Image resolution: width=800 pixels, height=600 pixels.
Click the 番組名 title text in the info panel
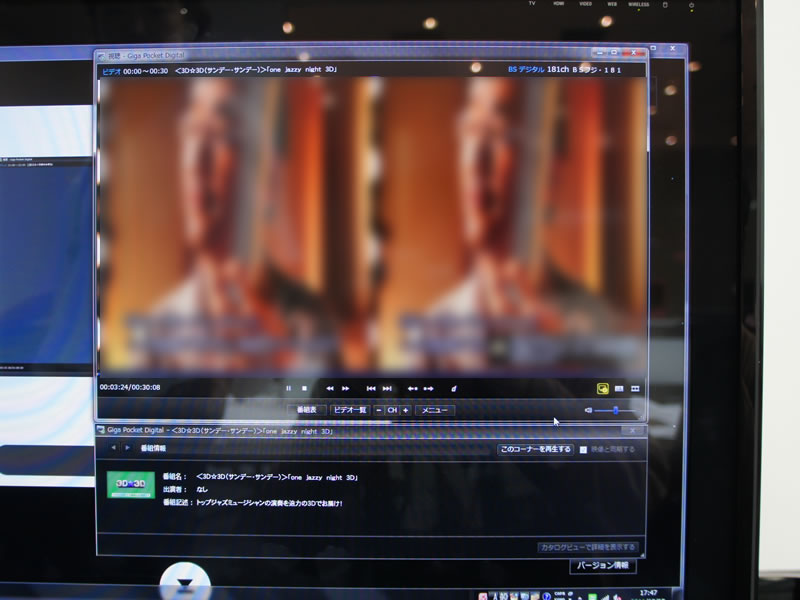pyautogui.click(x=277, y=478)
